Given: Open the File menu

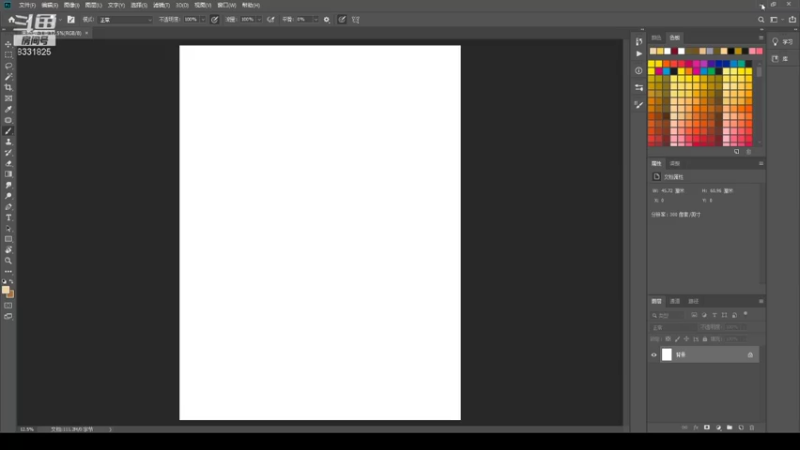Looking at the screenshot, I should (x=27, y=5).
